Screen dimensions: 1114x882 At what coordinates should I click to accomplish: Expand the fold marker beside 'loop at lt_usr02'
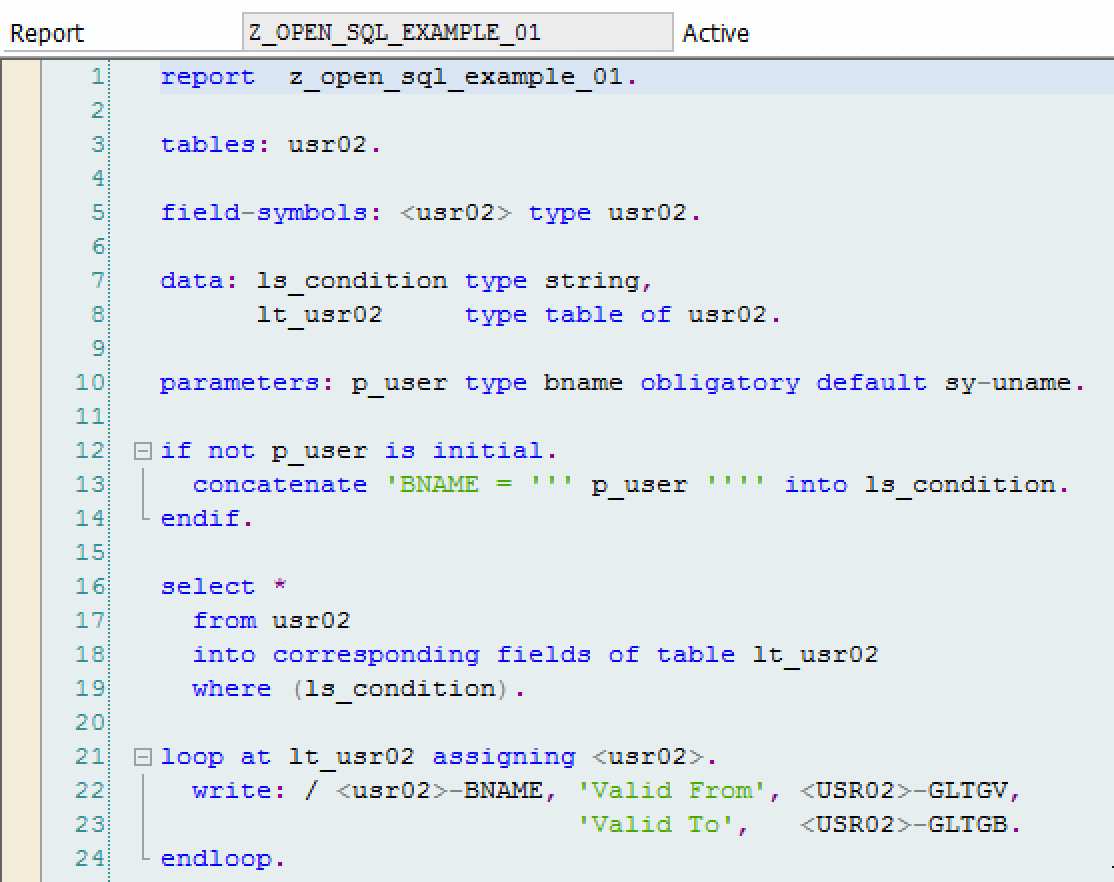[143, 756]
